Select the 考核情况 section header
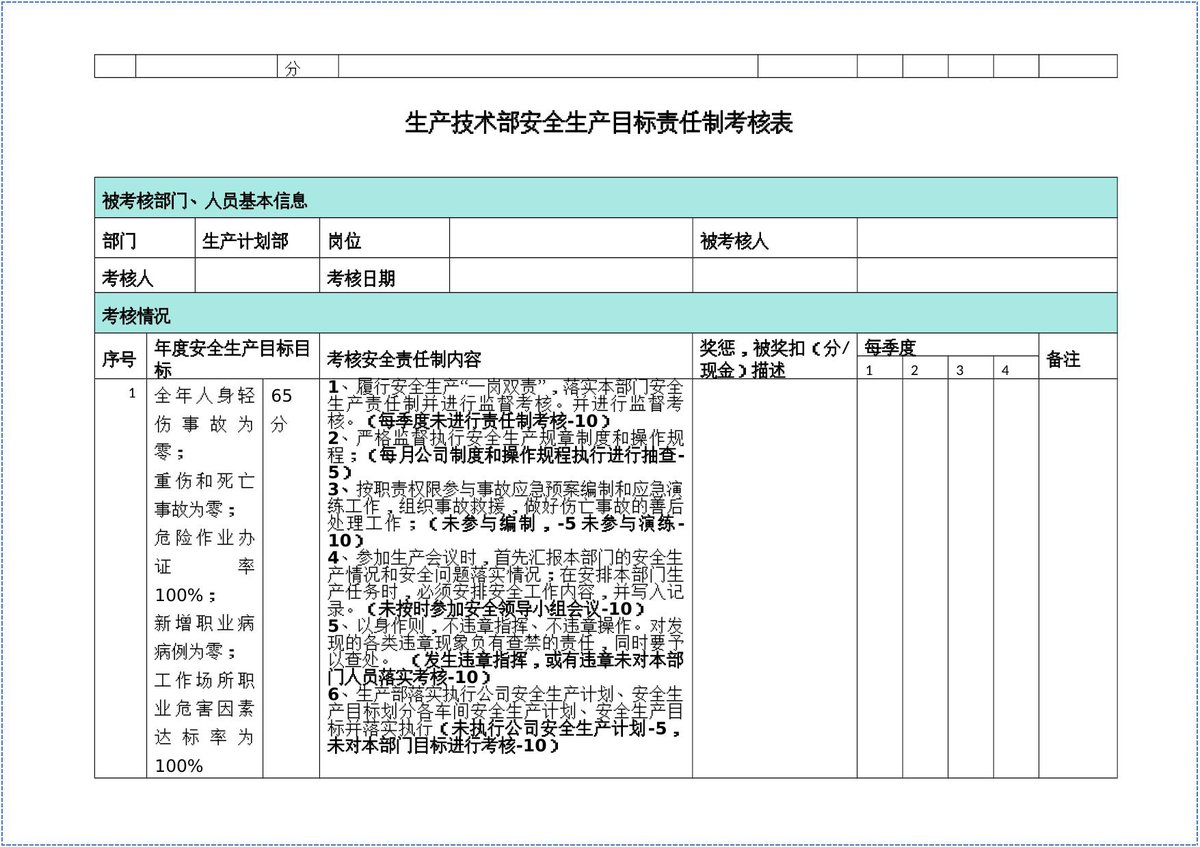 tap(606, 314)
